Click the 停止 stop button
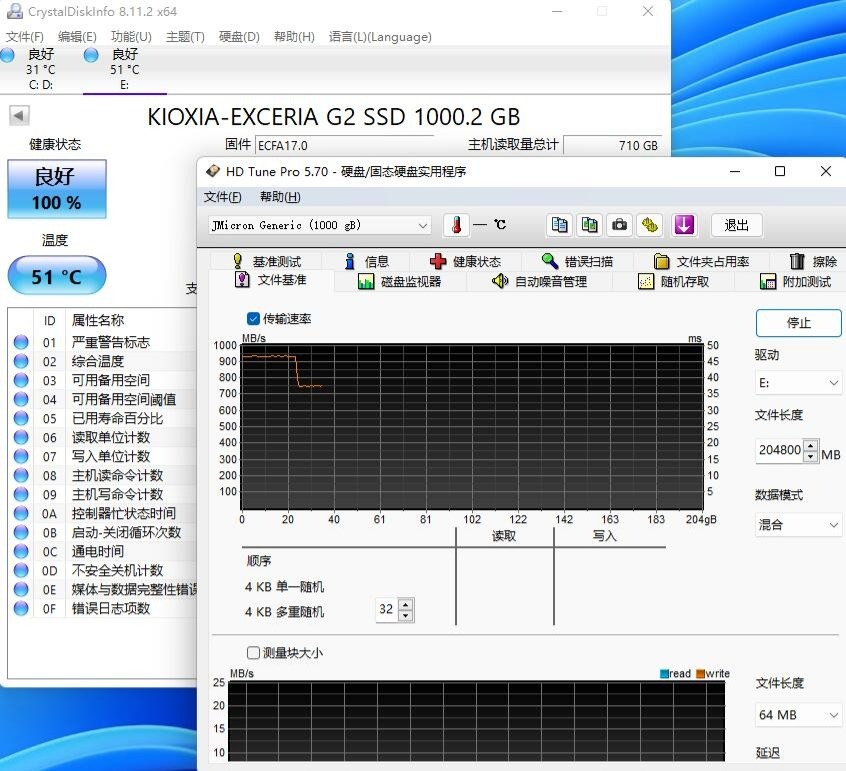This screenshot has width=846, height=771. 799,323
